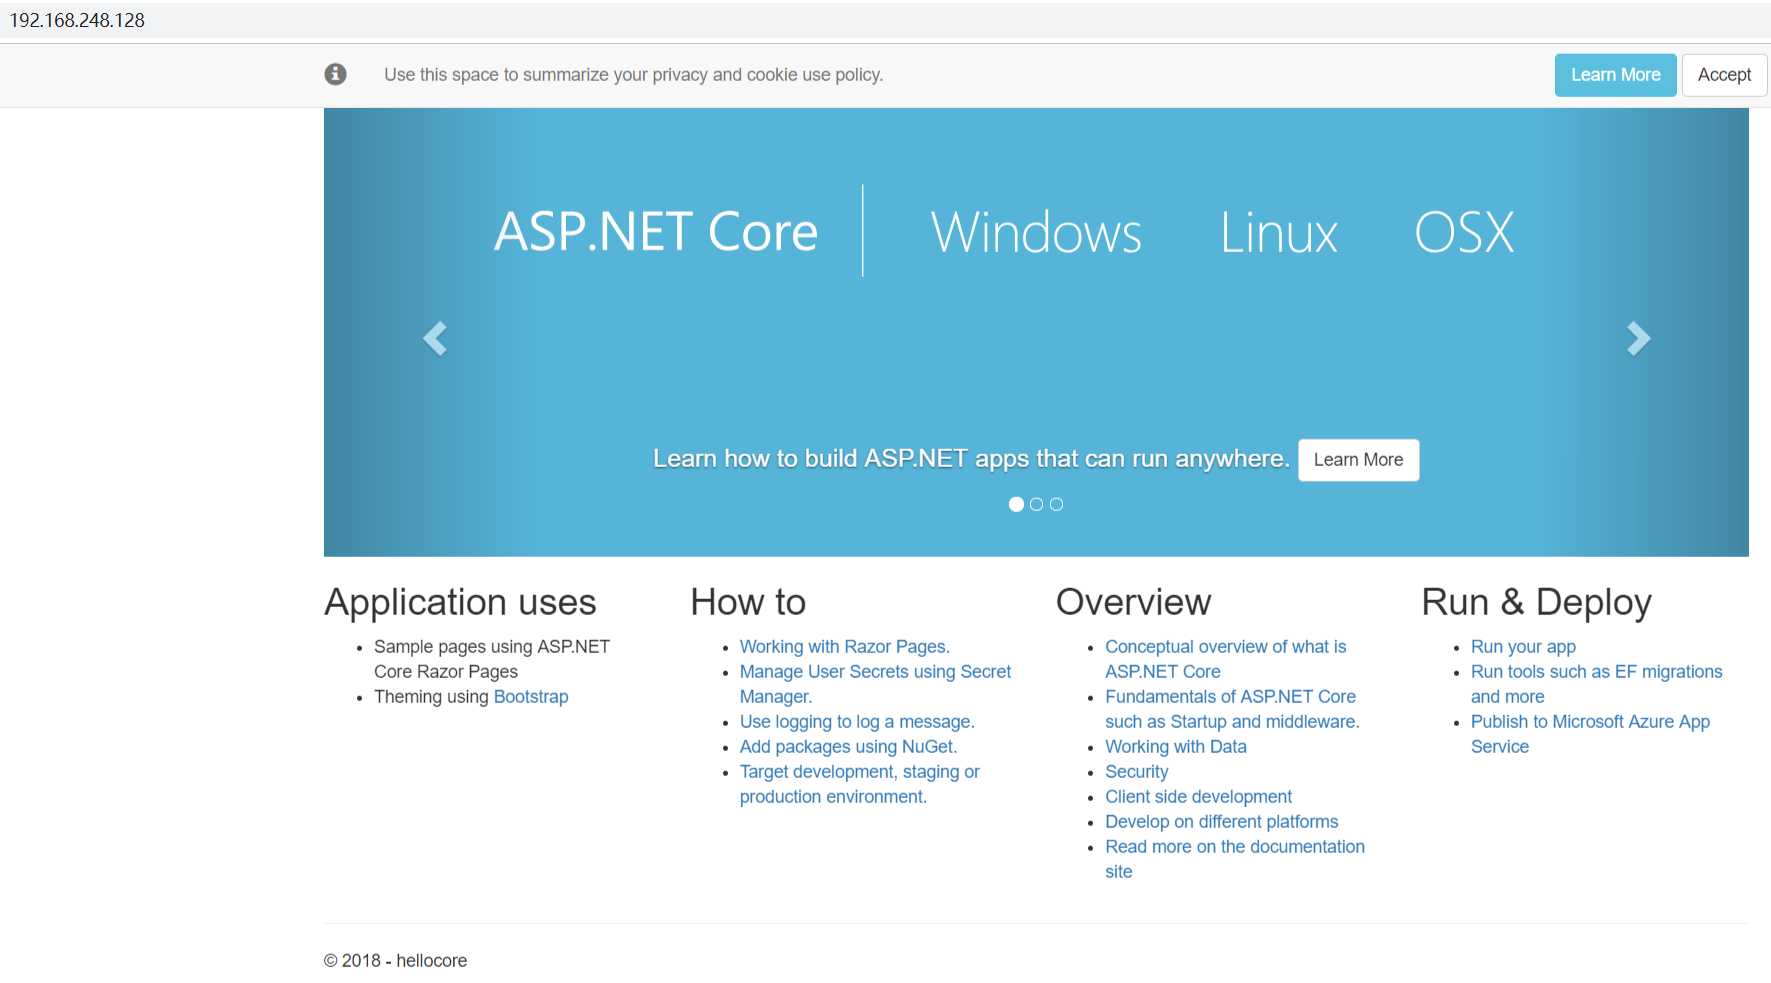This screenshot has height=983, width=1771.
Task: Click the Run & Deploy heading
Action: coord(1536,603)
